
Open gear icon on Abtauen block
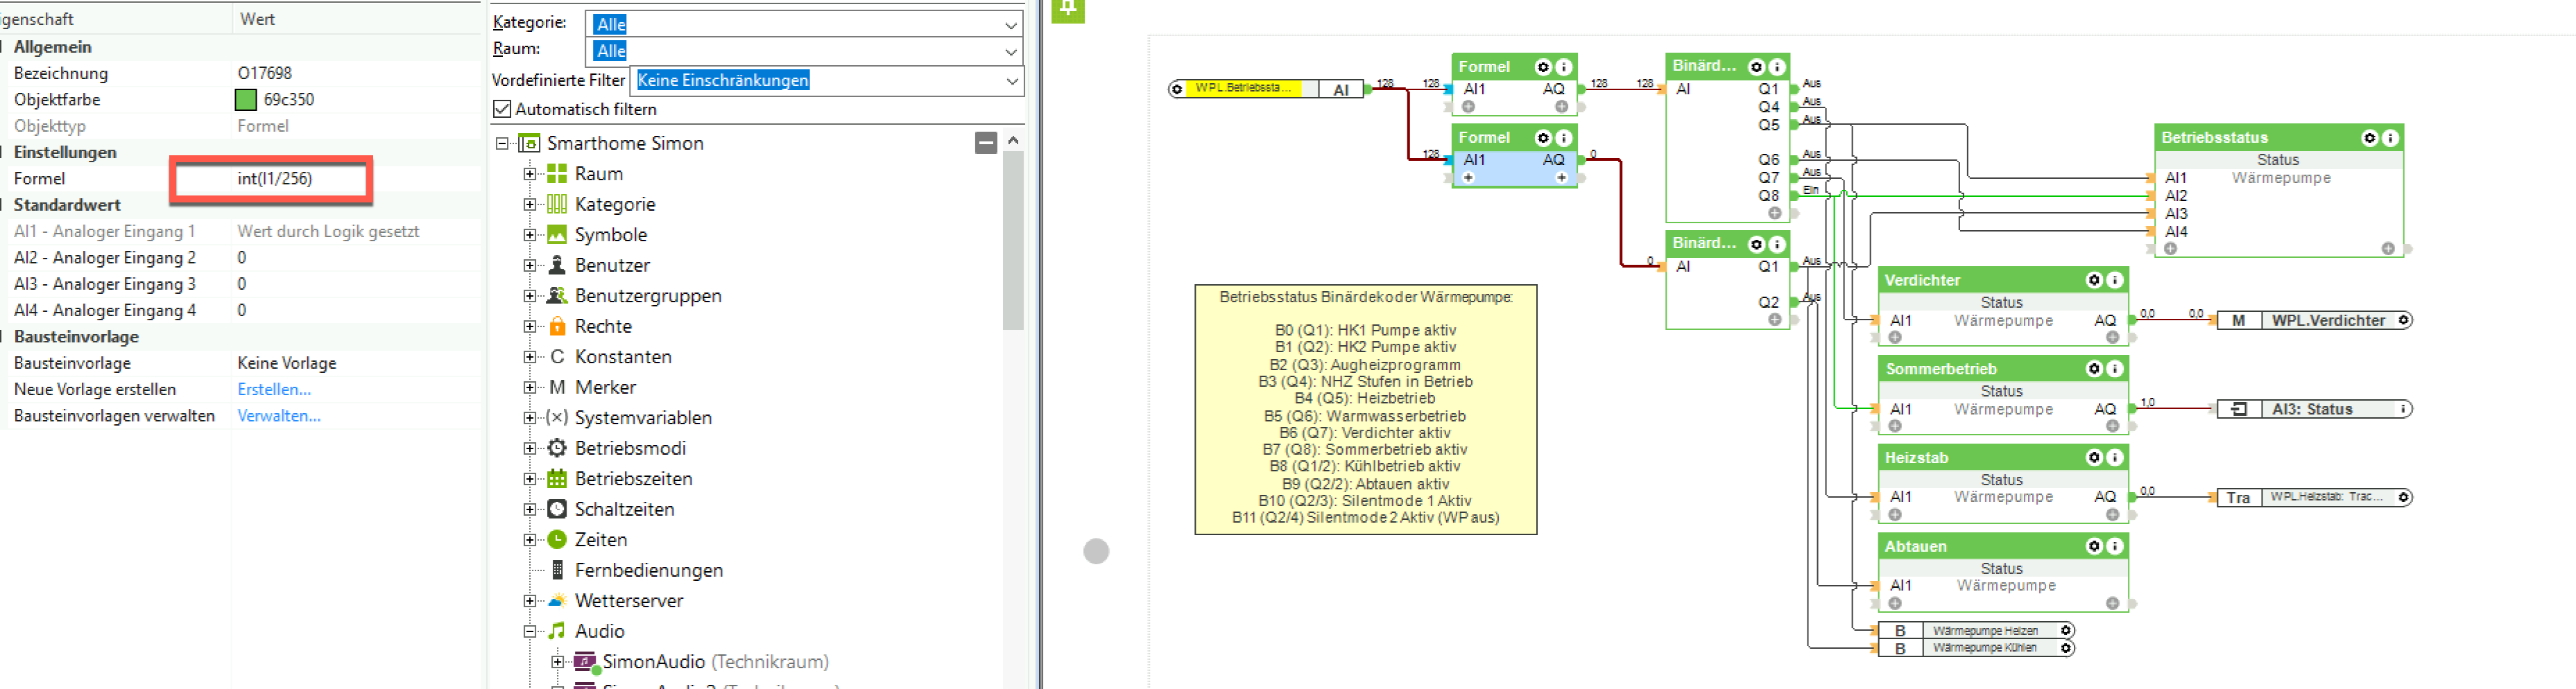(2094, 547)
